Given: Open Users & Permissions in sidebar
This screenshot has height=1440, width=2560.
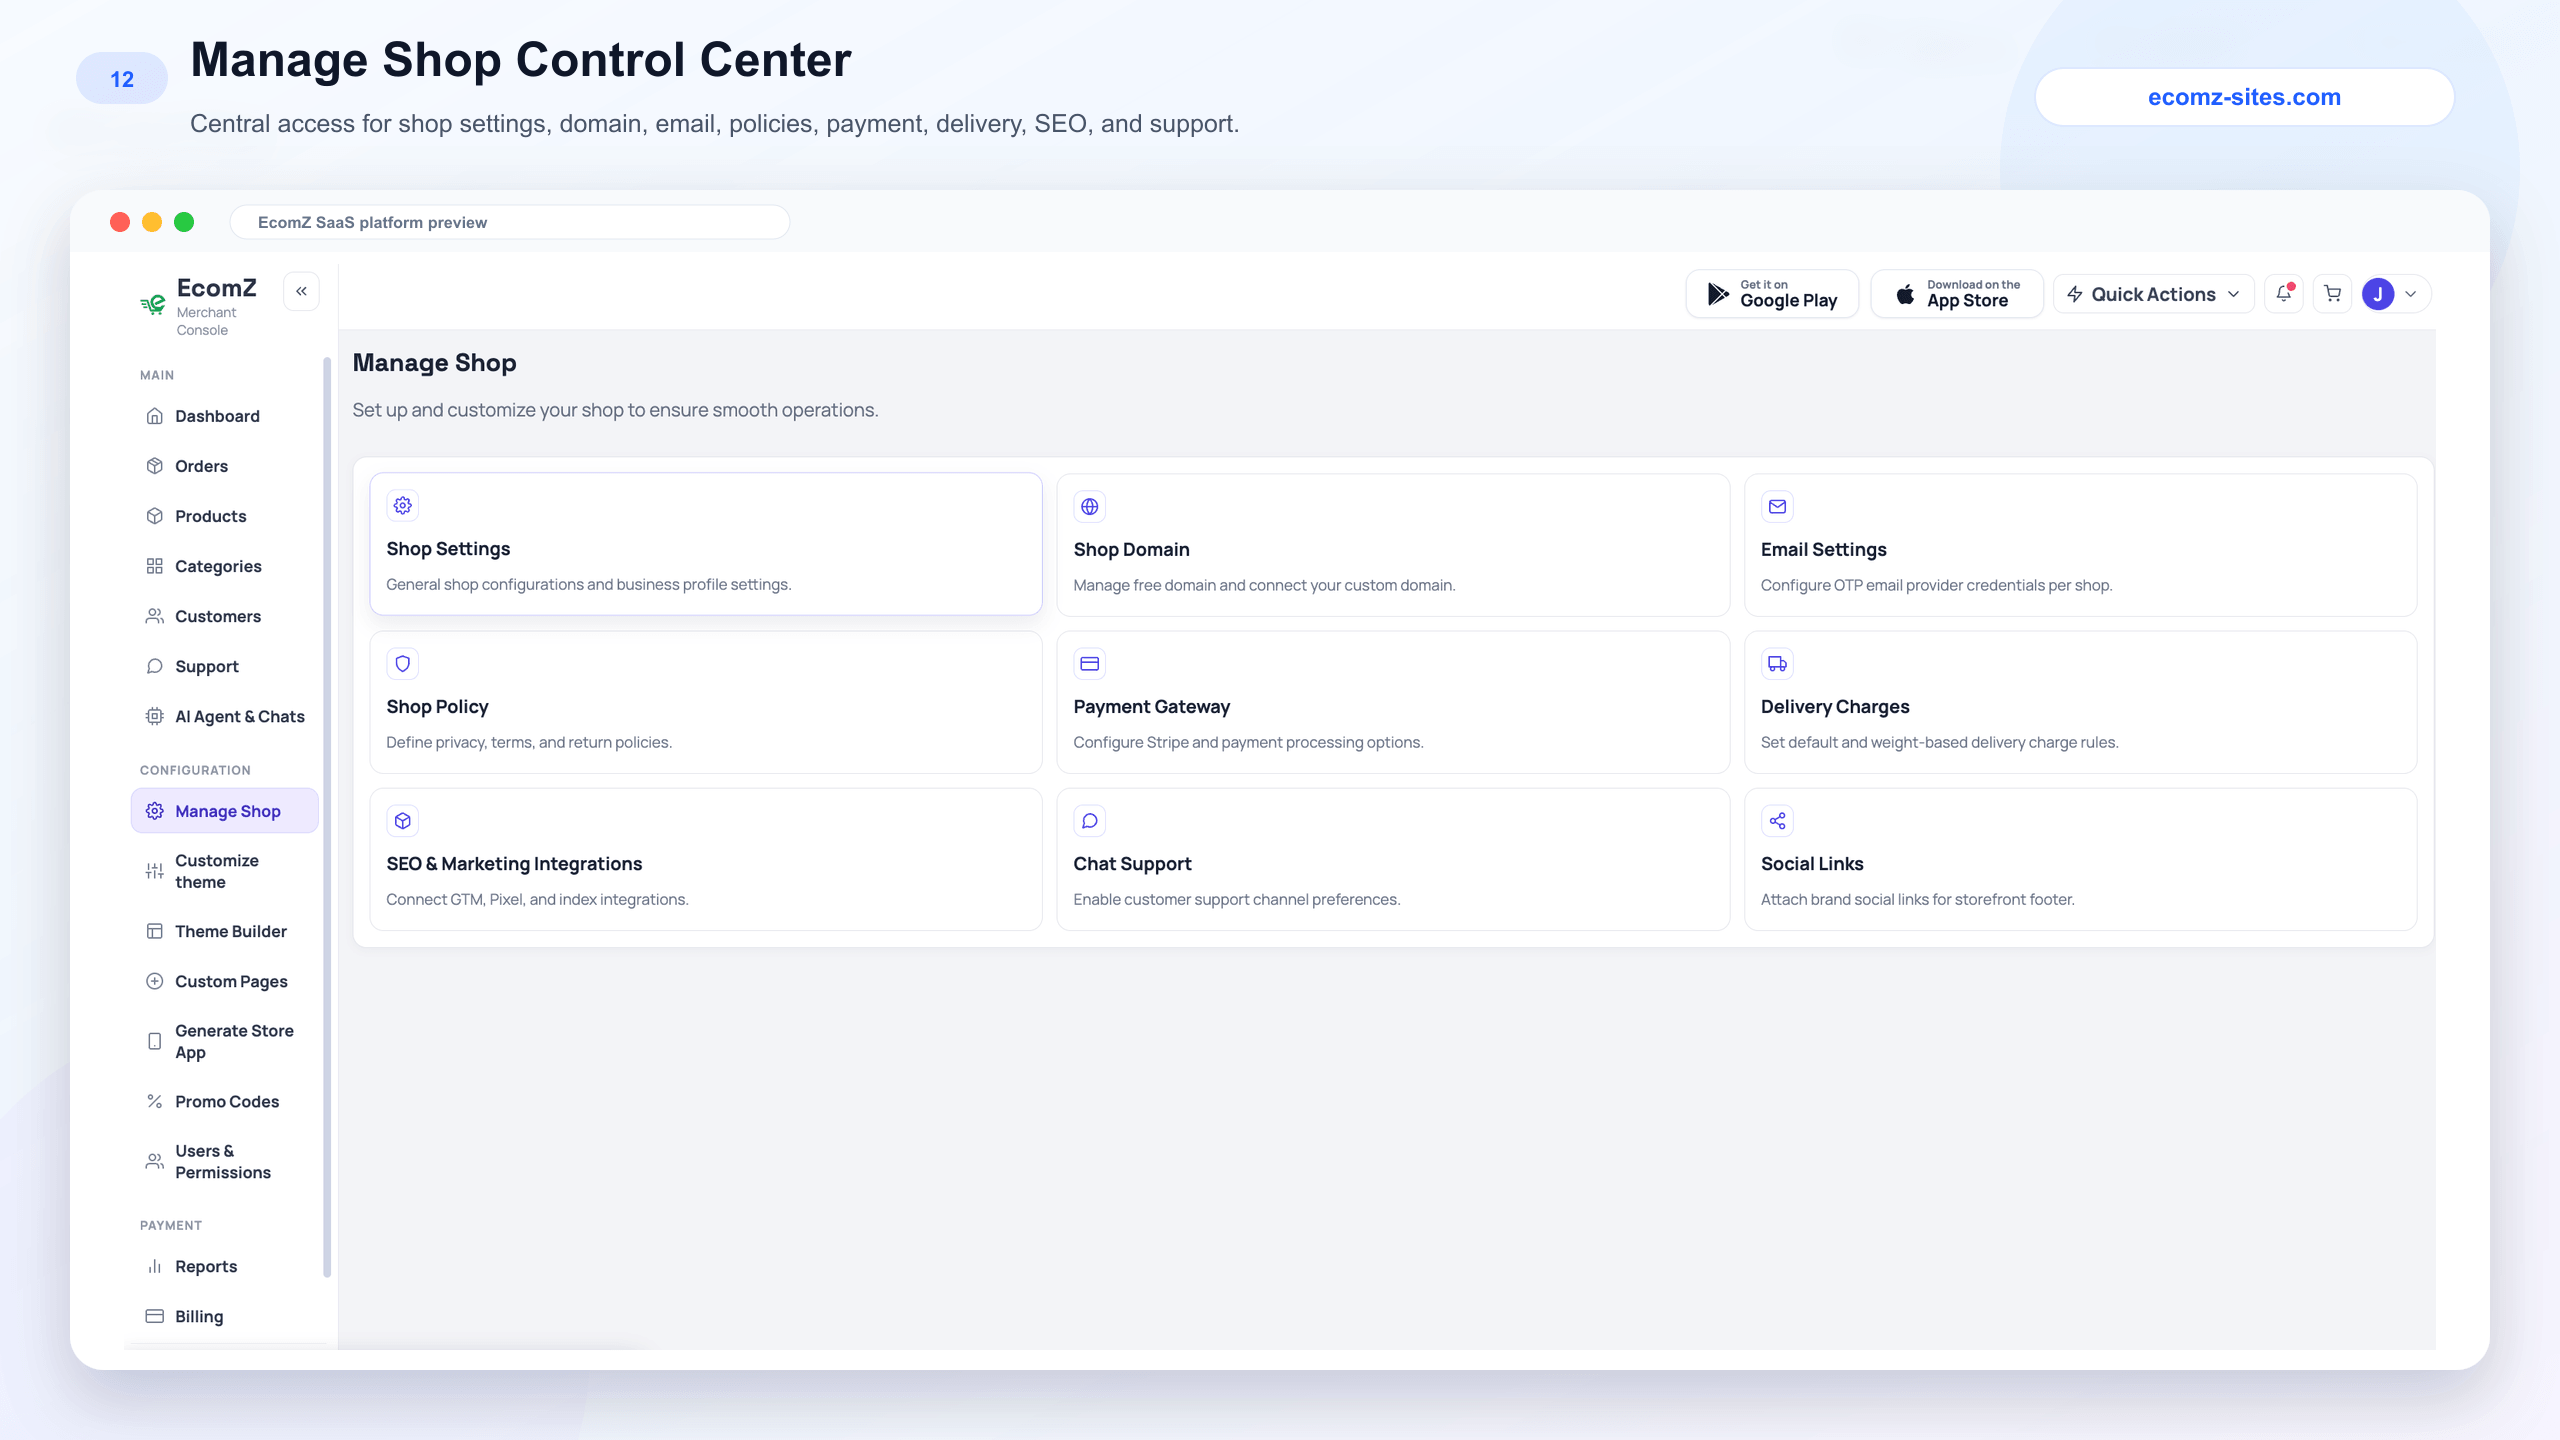Looking at the screenshot, I should (225, 1161).
